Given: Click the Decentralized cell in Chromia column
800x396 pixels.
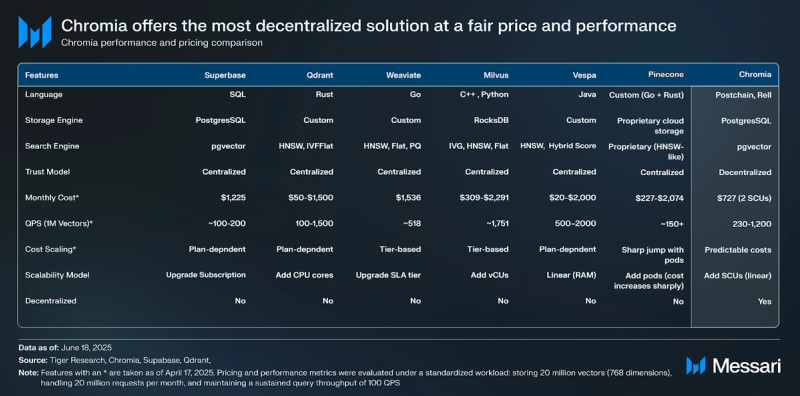Looking at the screenshot, I should 745,172.
